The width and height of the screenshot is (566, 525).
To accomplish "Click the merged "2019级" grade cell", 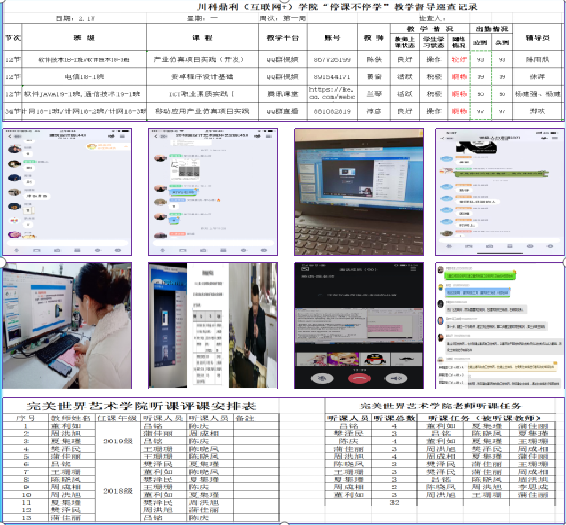I will click(x=118, y=441).
